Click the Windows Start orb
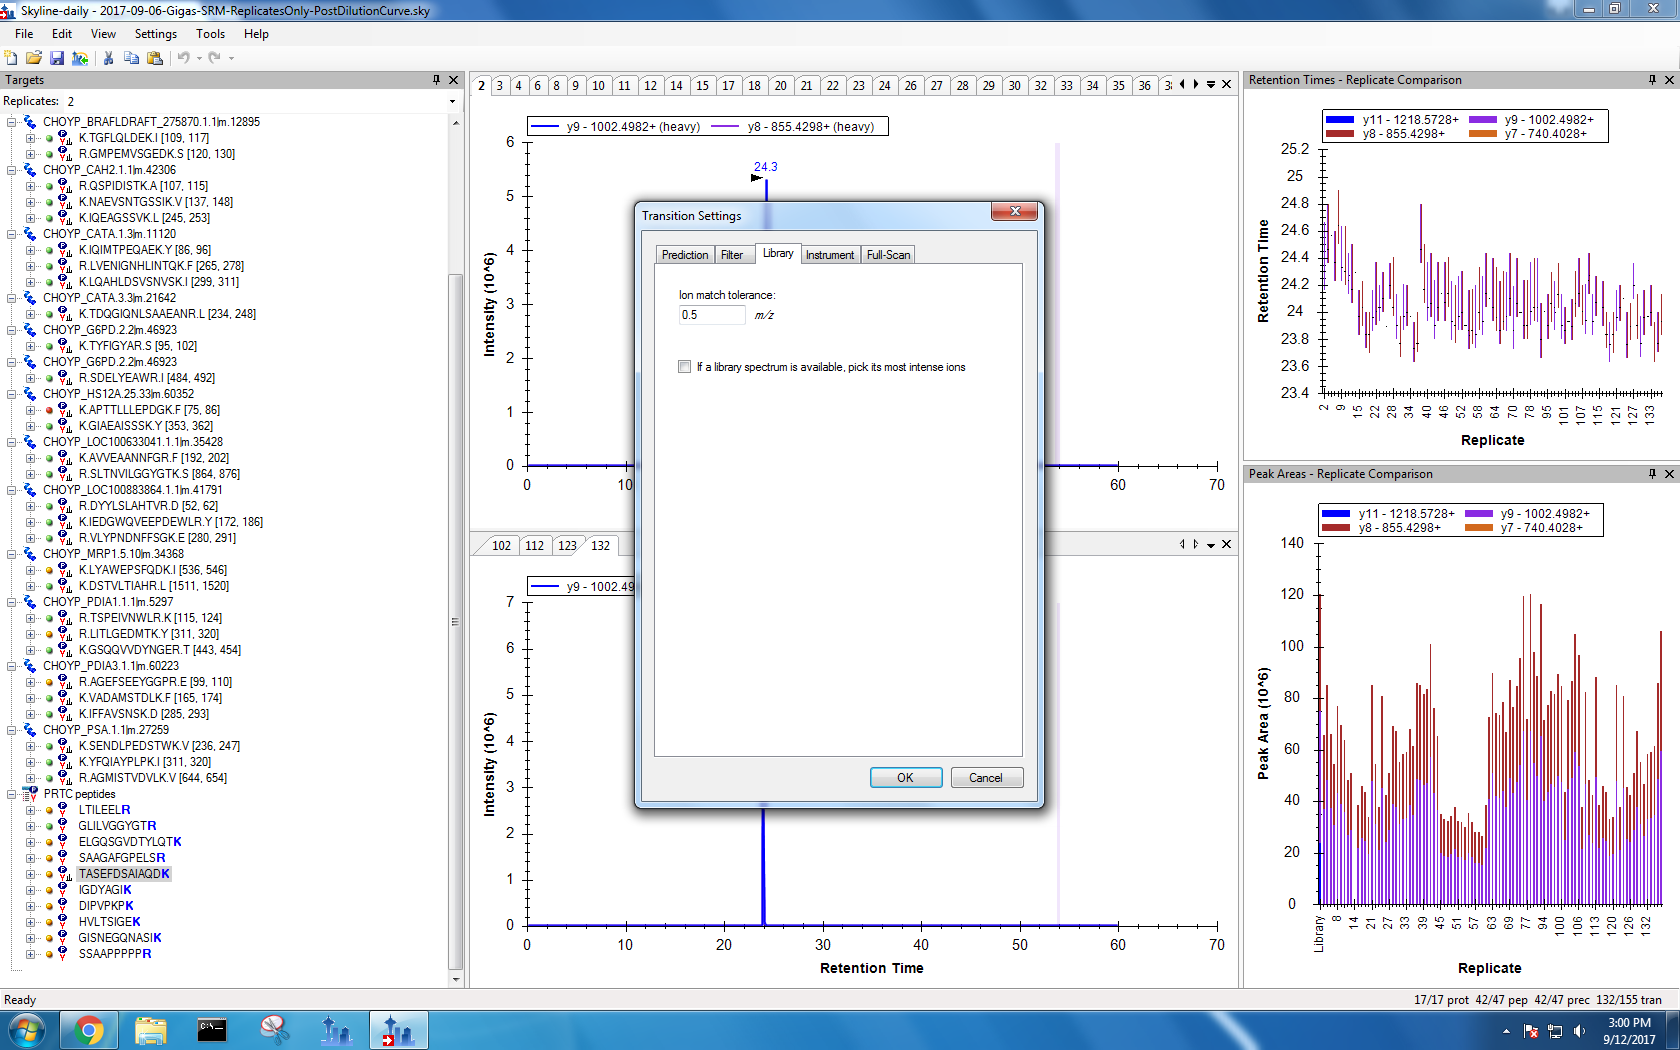The width and height of the screenshot is (1680, 1050). (x=27, y=1030)
